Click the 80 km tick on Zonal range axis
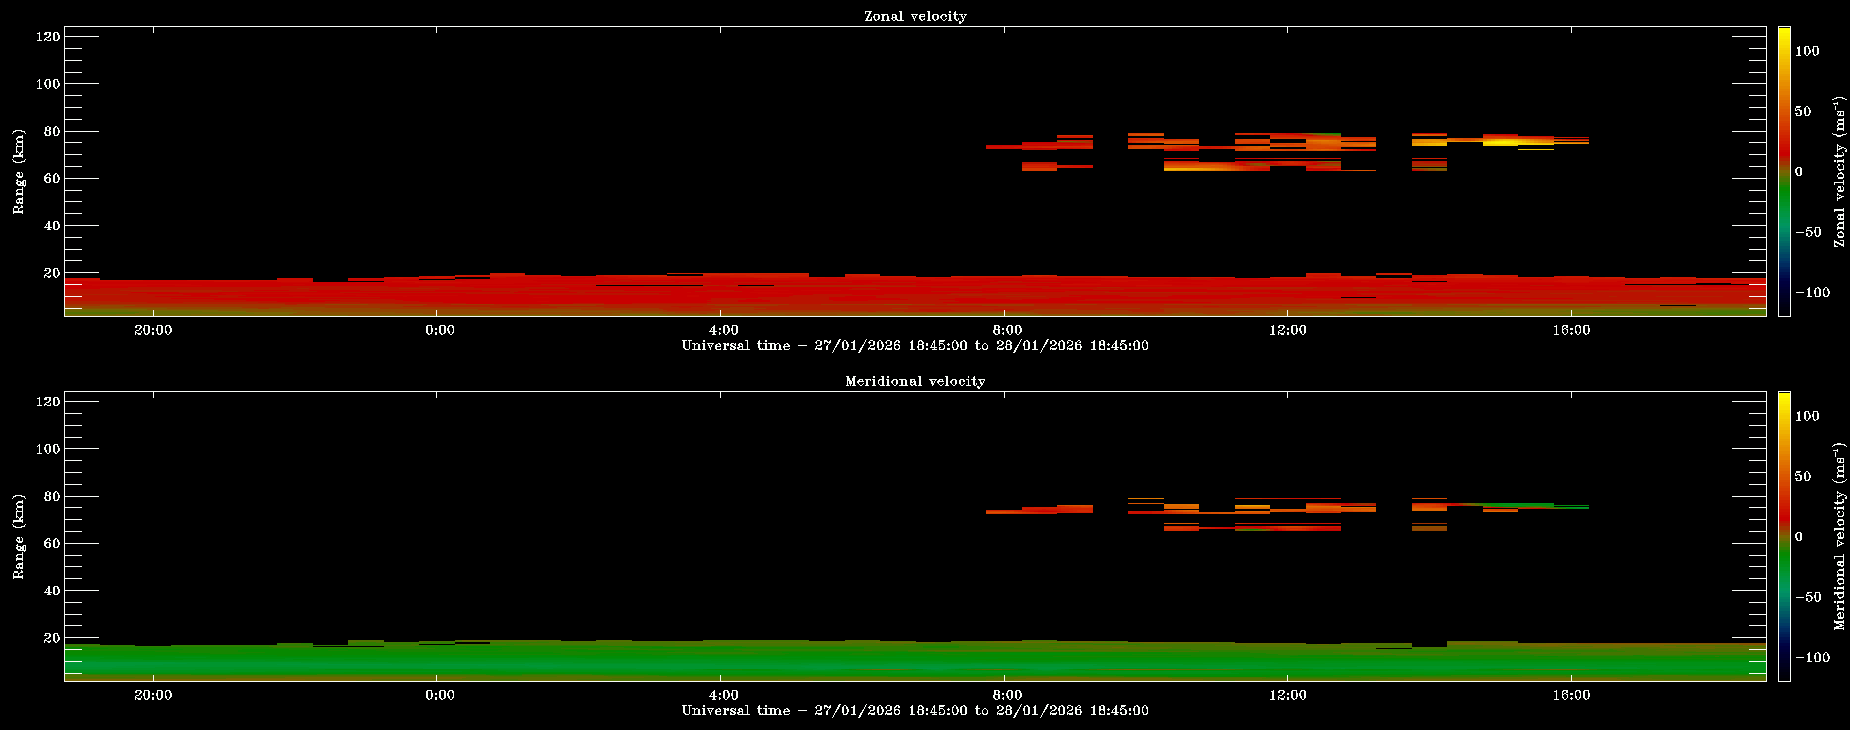This screenshot has height=730, width=1850. (x=48, y=132)
